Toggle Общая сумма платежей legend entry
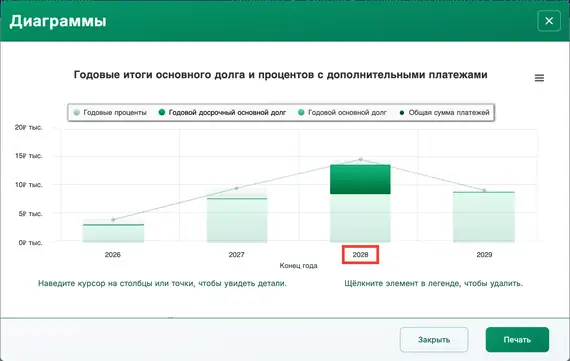570x361 pixels. 444,113
